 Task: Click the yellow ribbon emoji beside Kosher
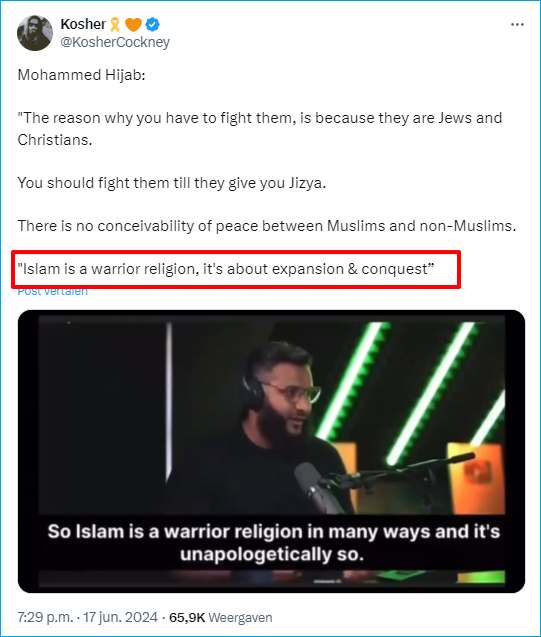click(115, 25)
